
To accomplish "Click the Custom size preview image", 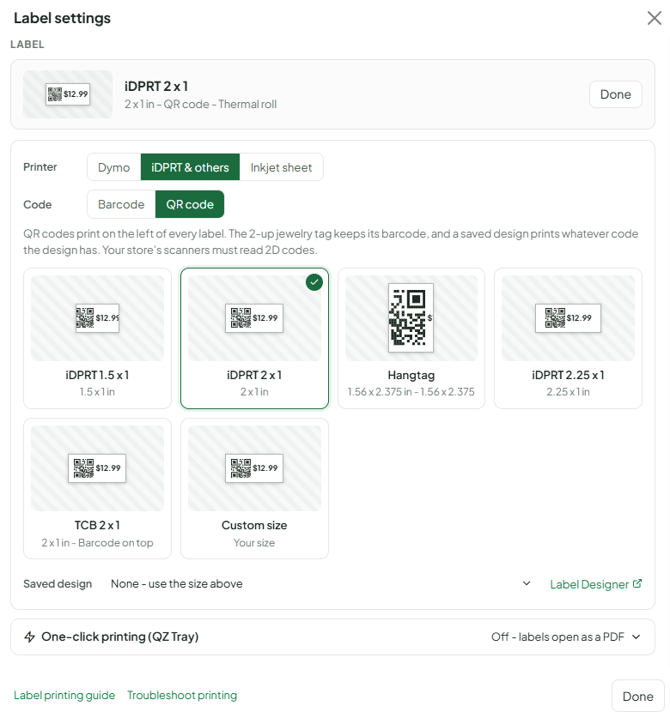I will [x=254, y=468].
